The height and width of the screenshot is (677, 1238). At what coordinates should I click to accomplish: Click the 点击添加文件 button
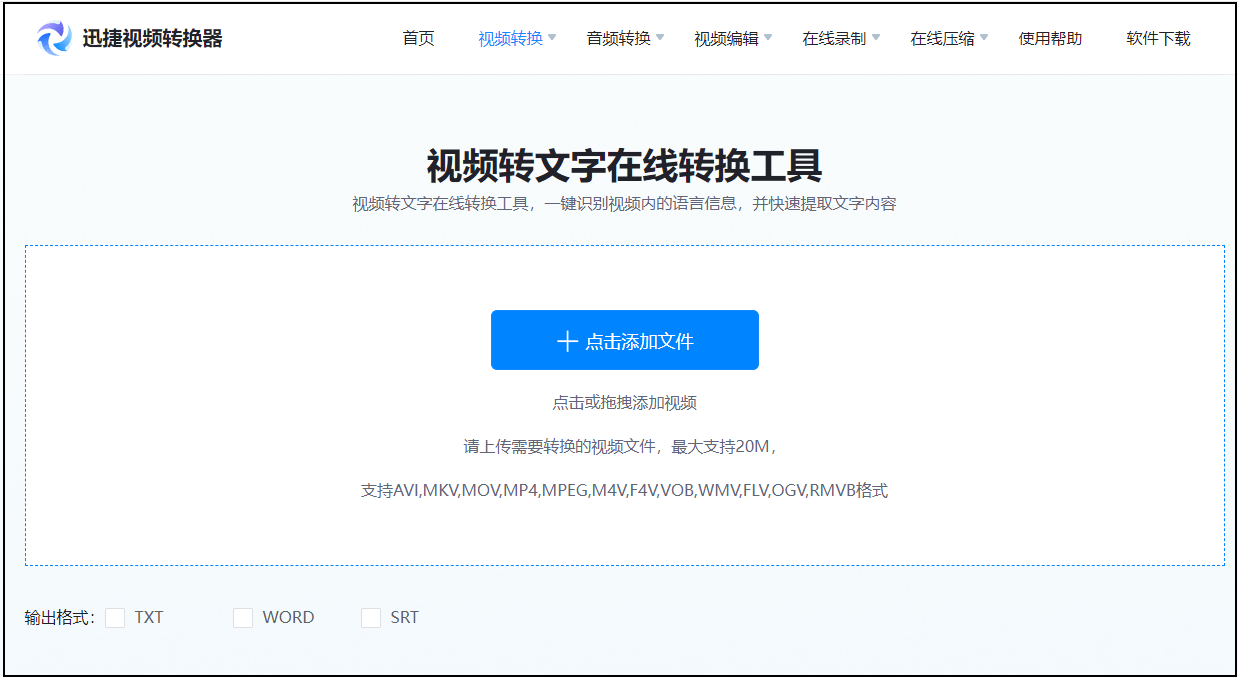click(625, 340)
